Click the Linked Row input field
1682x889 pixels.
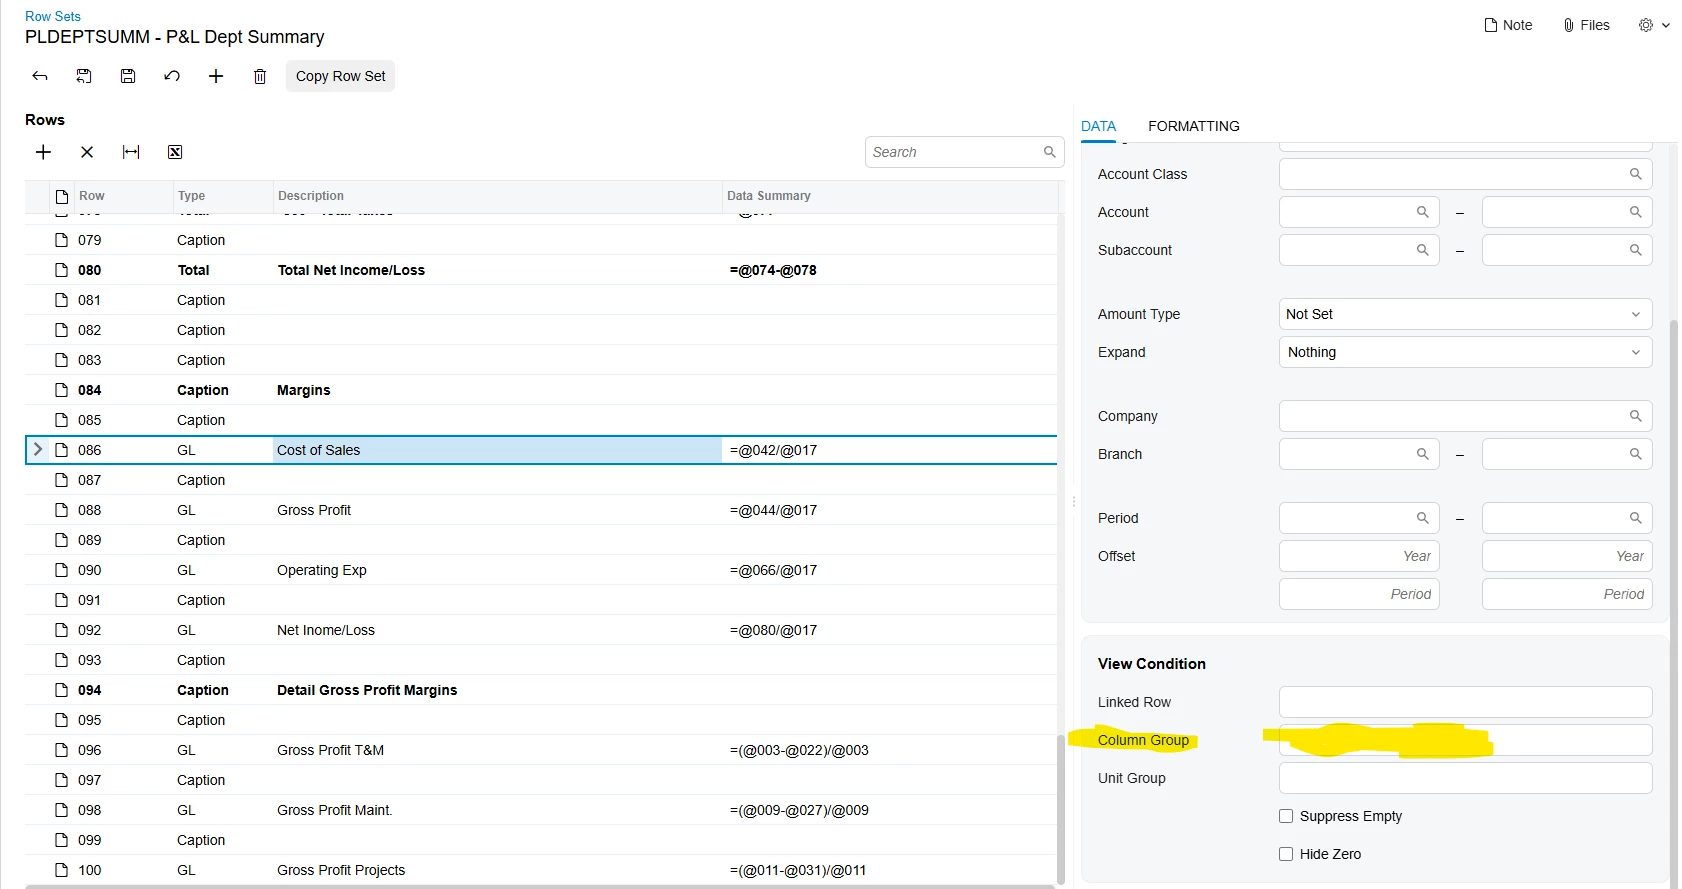tap(1465, 702)
